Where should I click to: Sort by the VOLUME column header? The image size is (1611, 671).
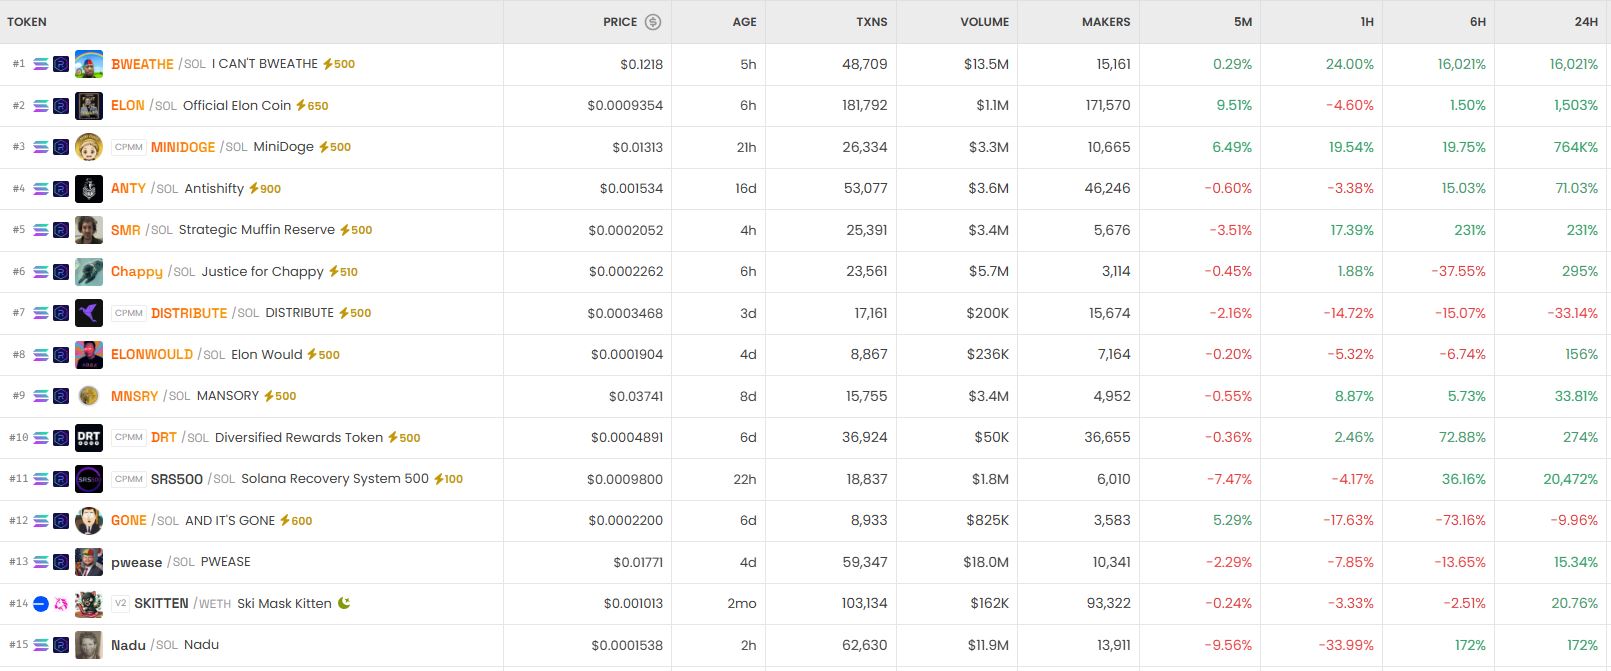pos(984,22)
